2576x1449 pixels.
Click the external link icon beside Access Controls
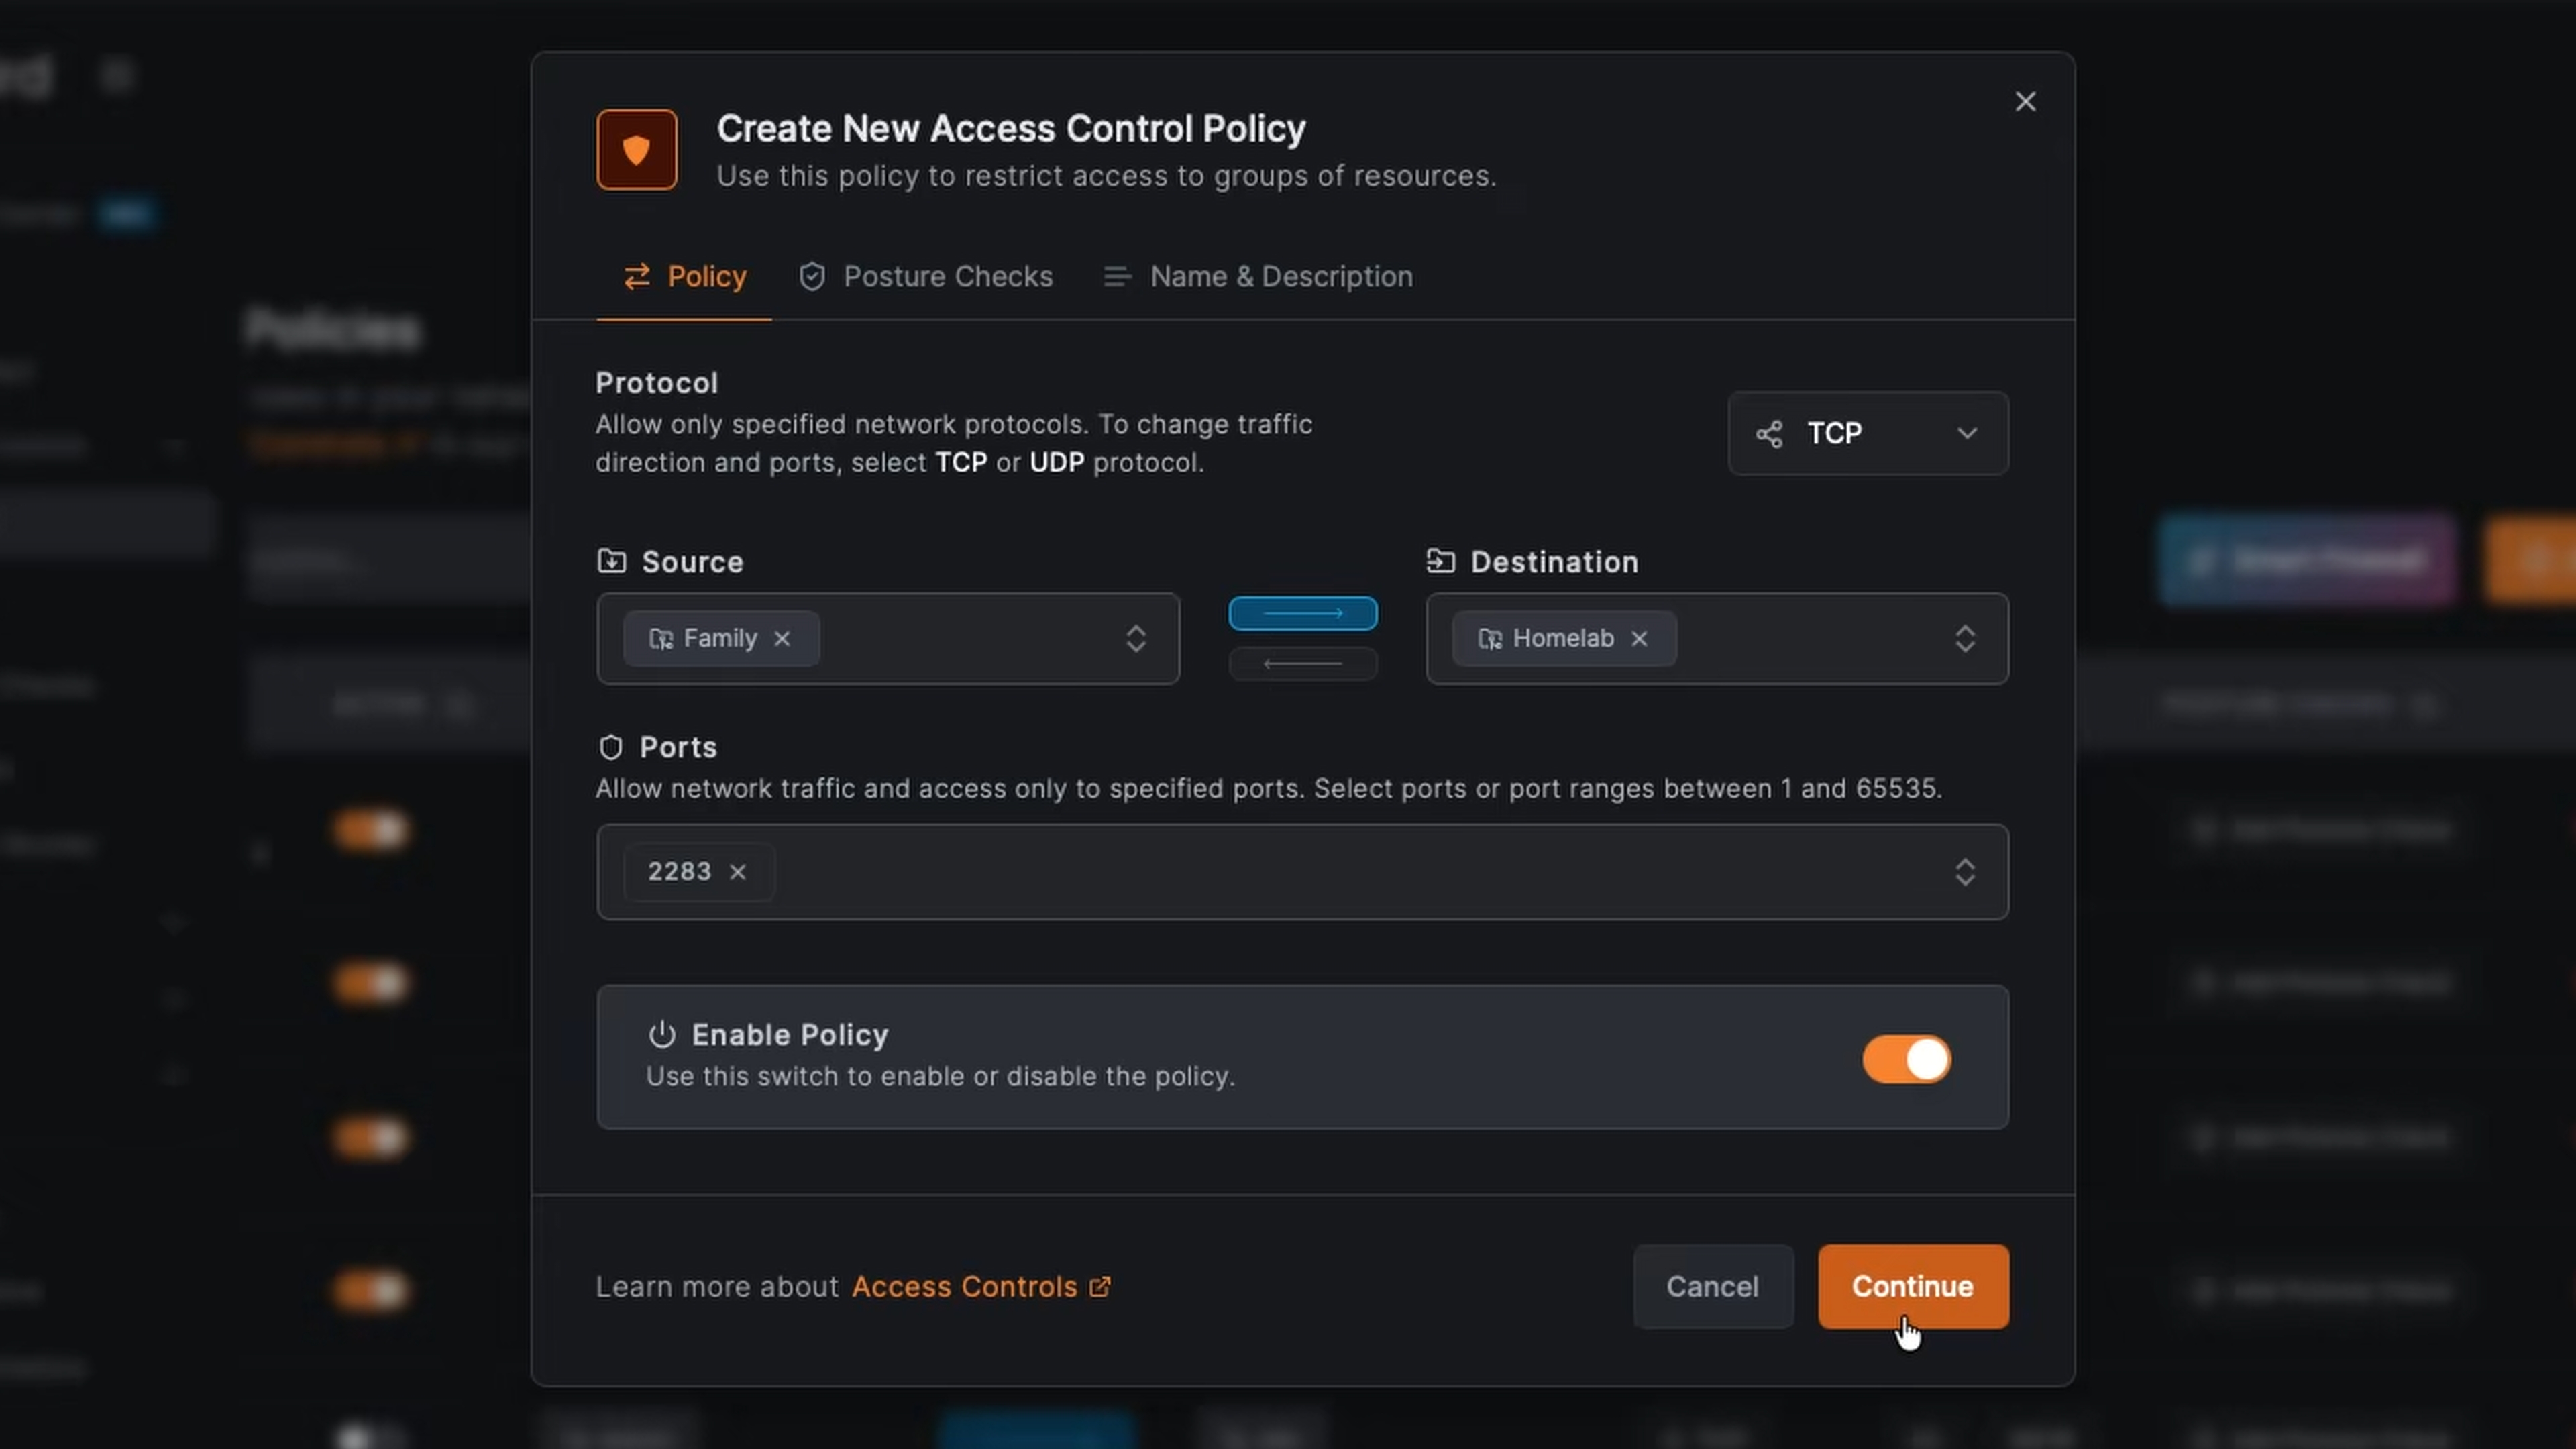pos(1100,1287)
